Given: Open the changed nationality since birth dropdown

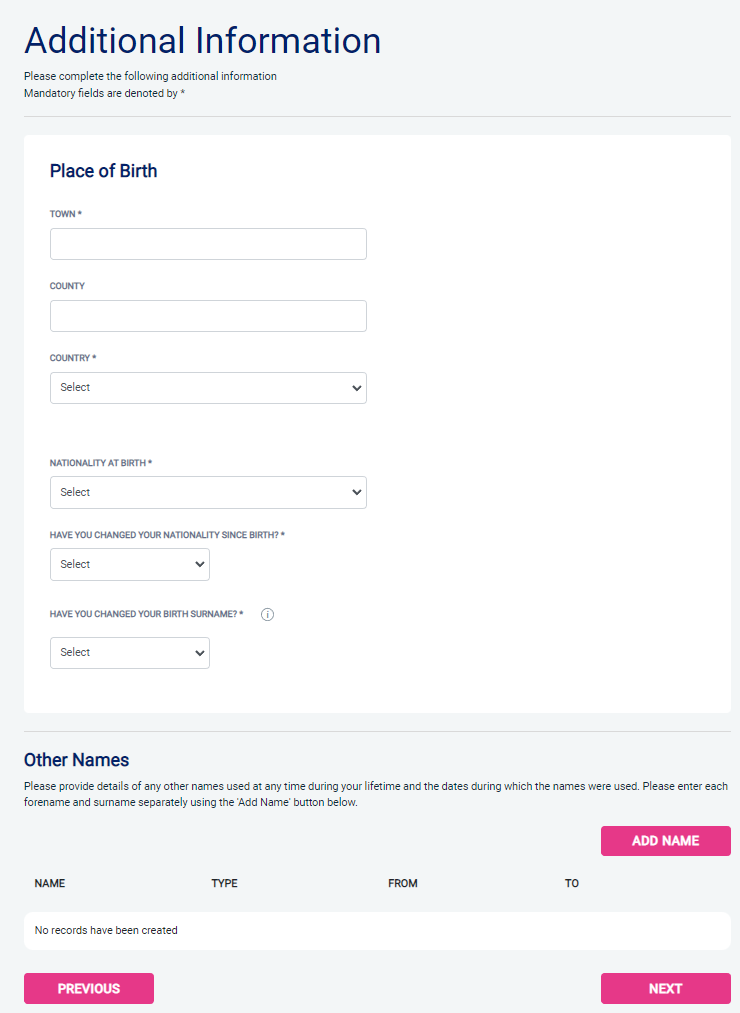Looking at the screenshot, I should coord(130,565).
